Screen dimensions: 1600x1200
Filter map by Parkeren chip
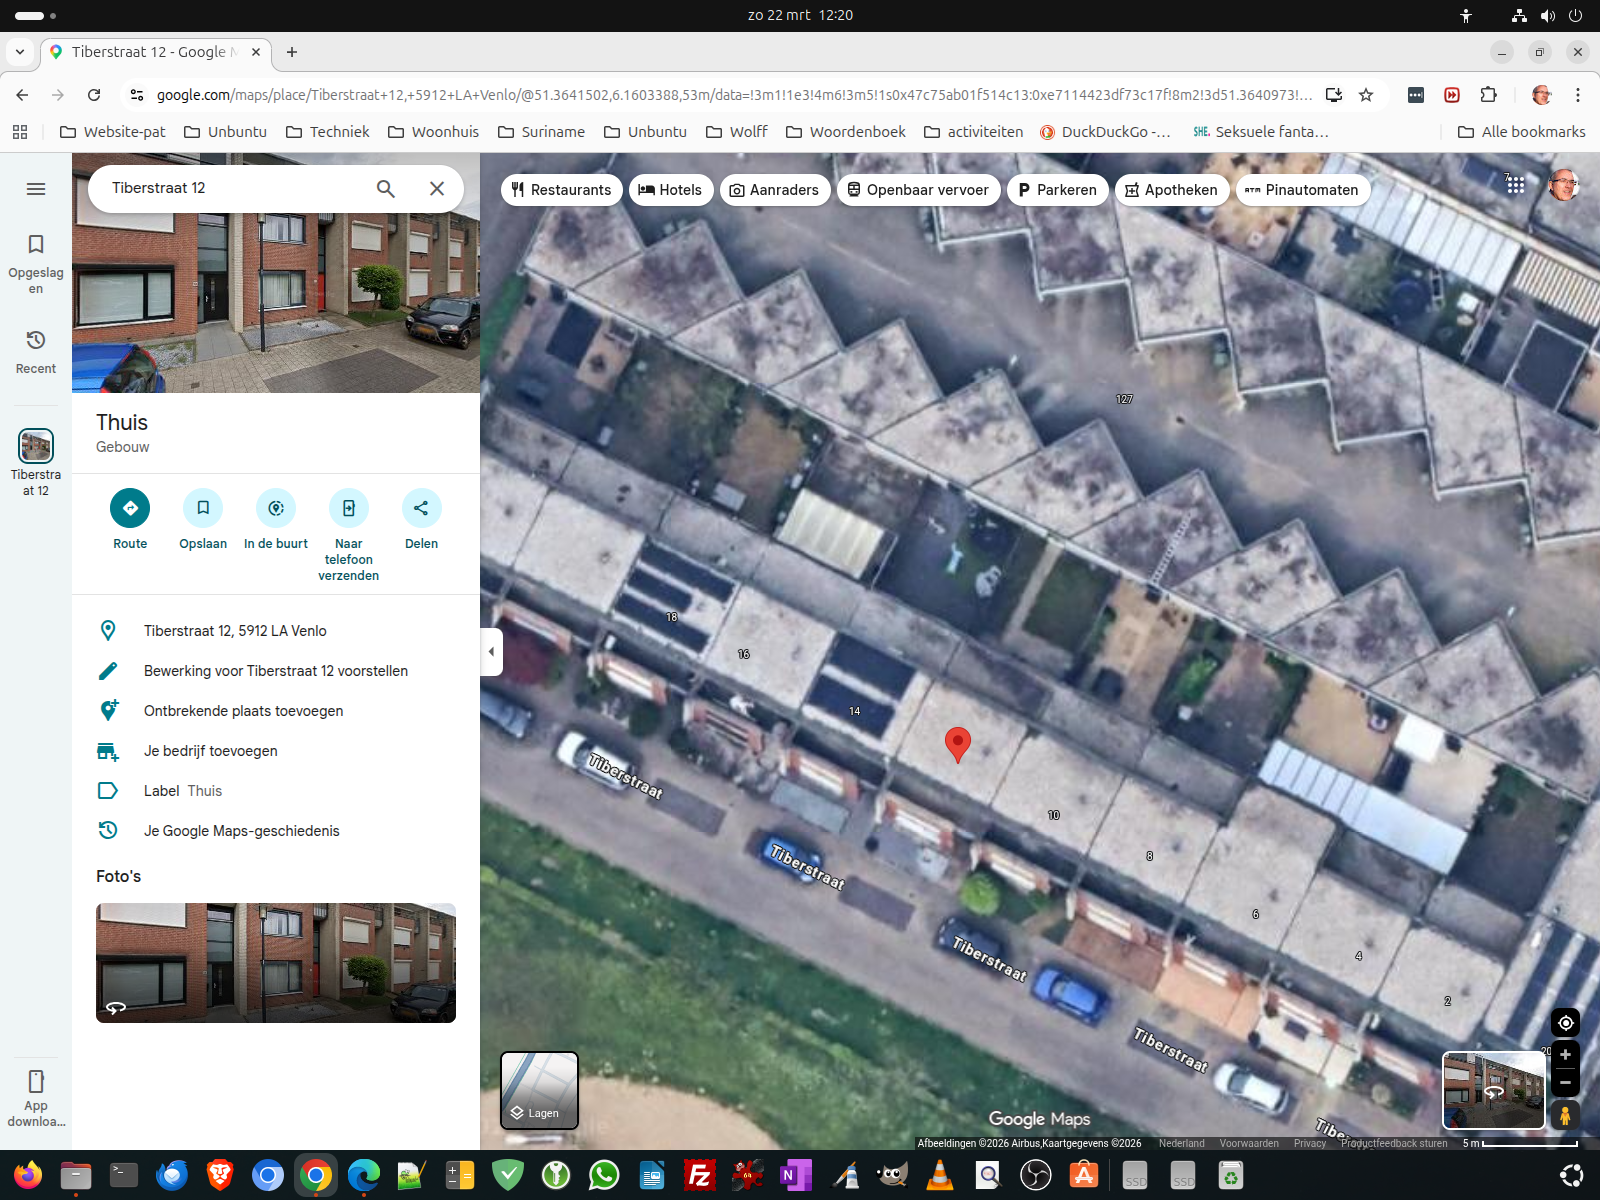[1057, 190]
